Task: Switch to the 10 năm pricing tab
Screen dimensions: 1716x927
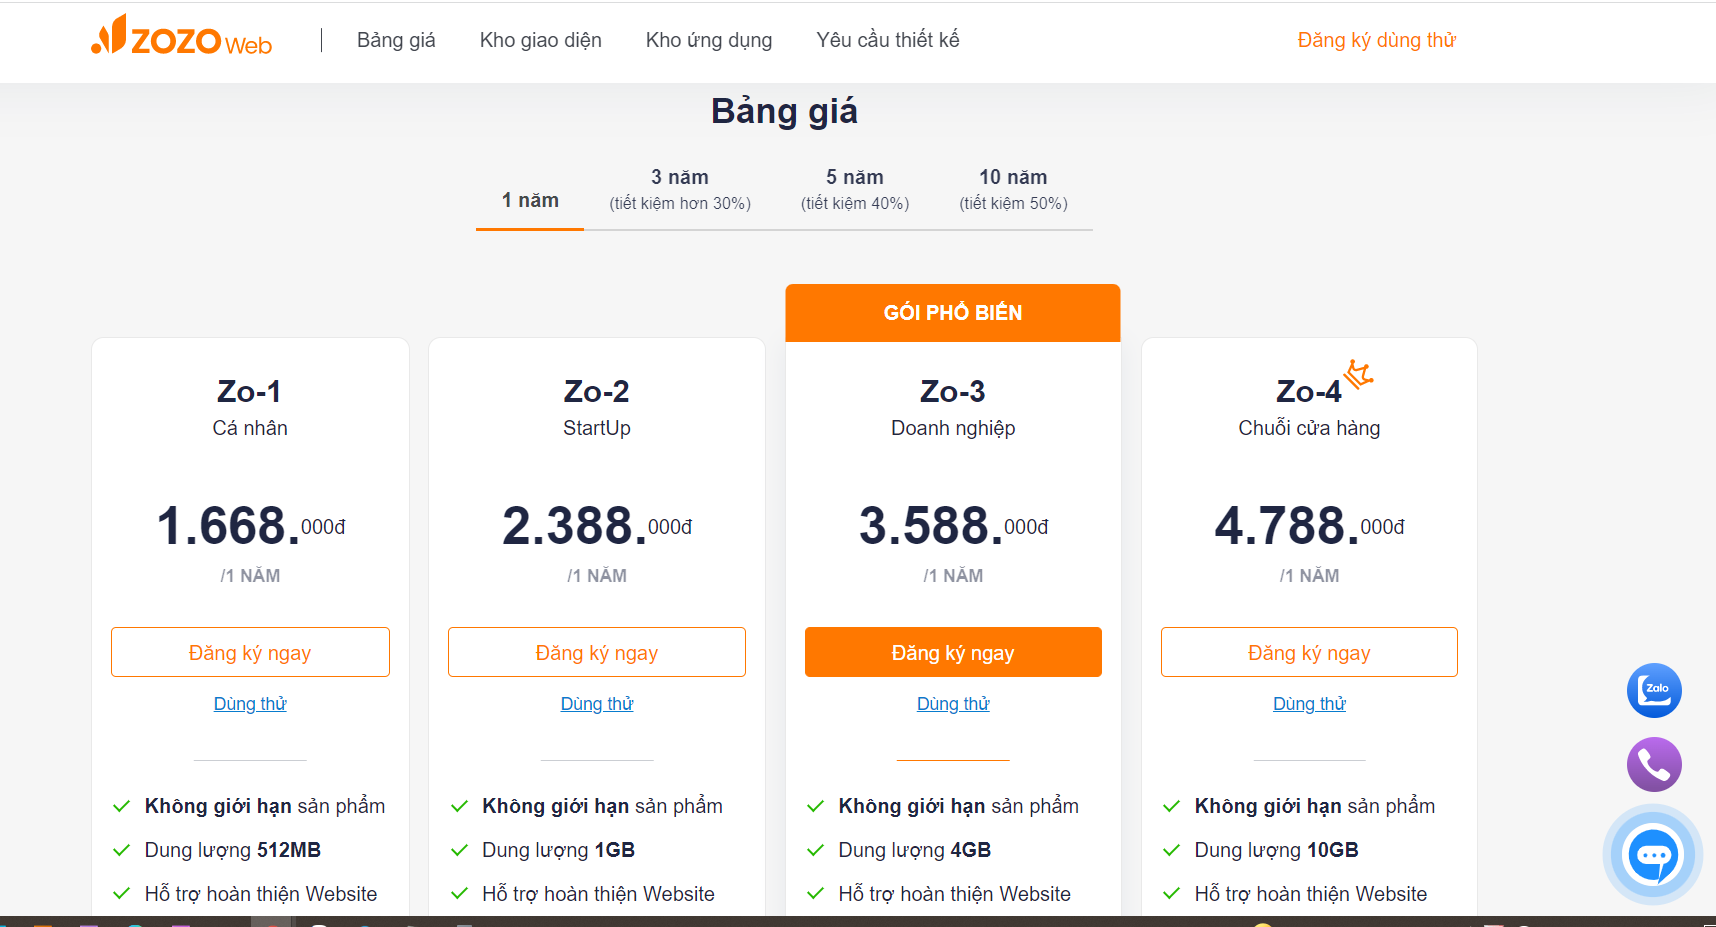Action: coord(1013,189)
